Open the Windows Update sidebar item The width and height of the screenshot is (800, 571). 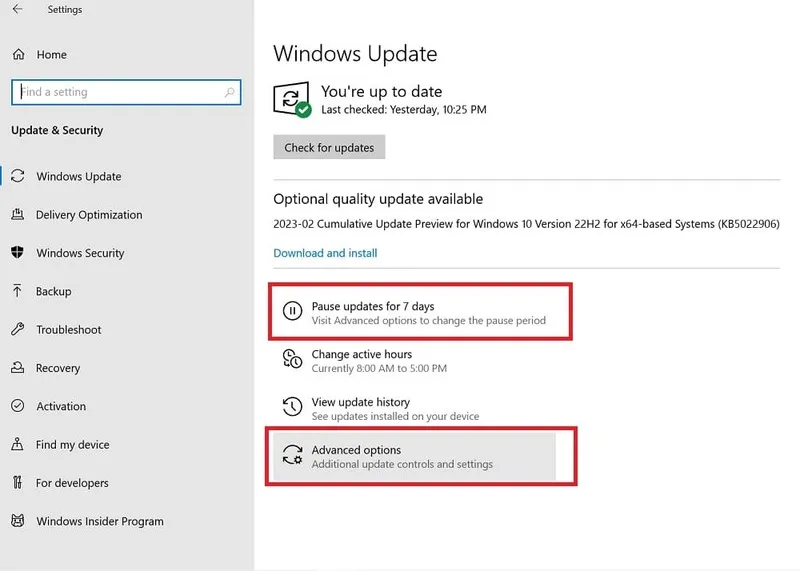click(78, 177)
